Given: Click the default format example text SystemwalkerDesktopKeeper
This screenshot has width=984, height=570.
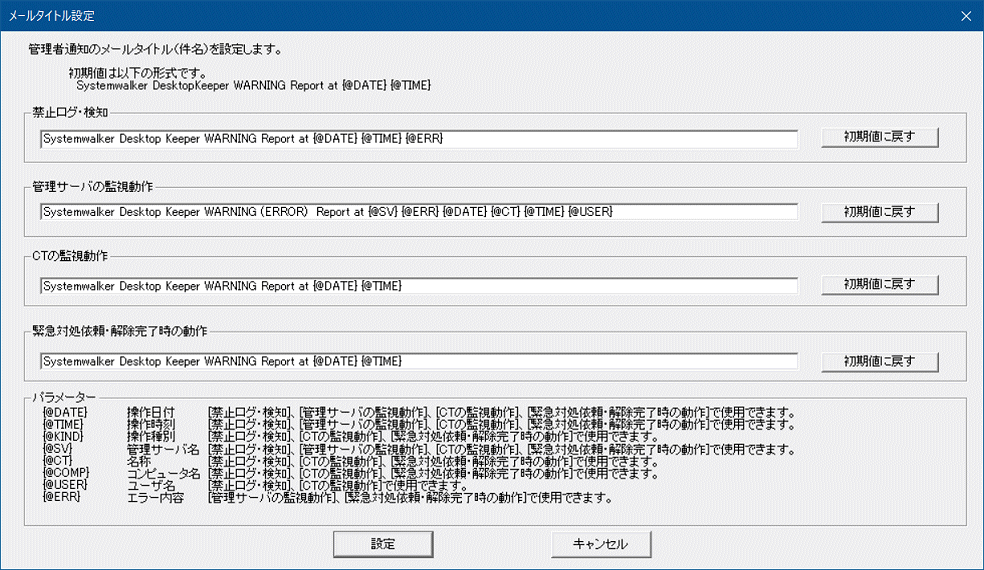Looking at the screenshot, I should pos(254,85).
